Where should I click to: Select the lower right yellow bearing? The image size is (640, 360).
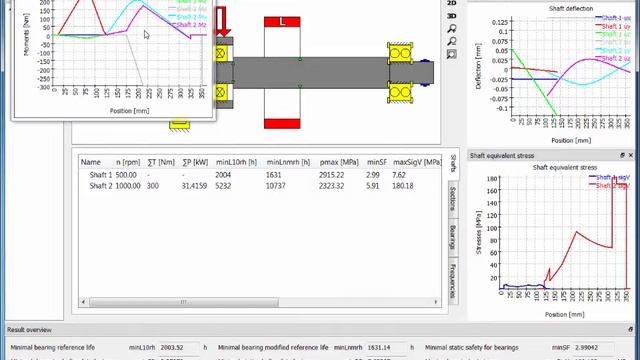click(x=400, y=92)
